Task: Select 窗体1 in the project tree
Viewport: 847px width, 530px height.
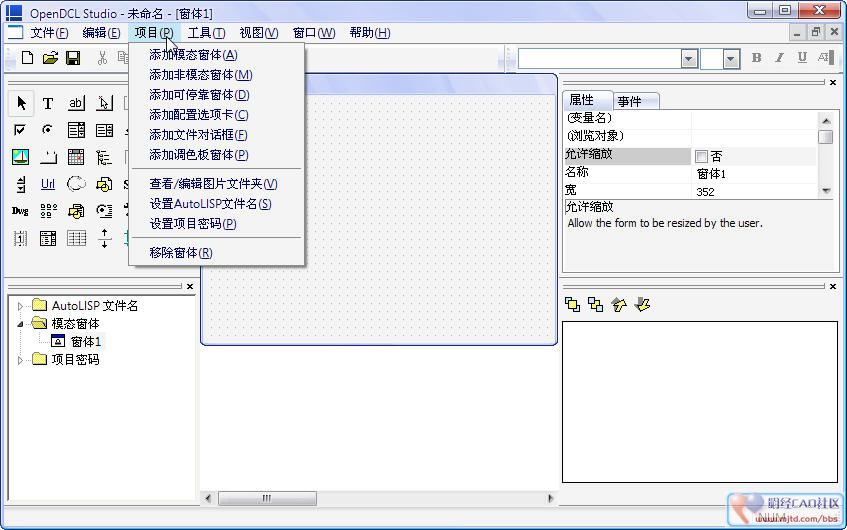Action: 86,342
